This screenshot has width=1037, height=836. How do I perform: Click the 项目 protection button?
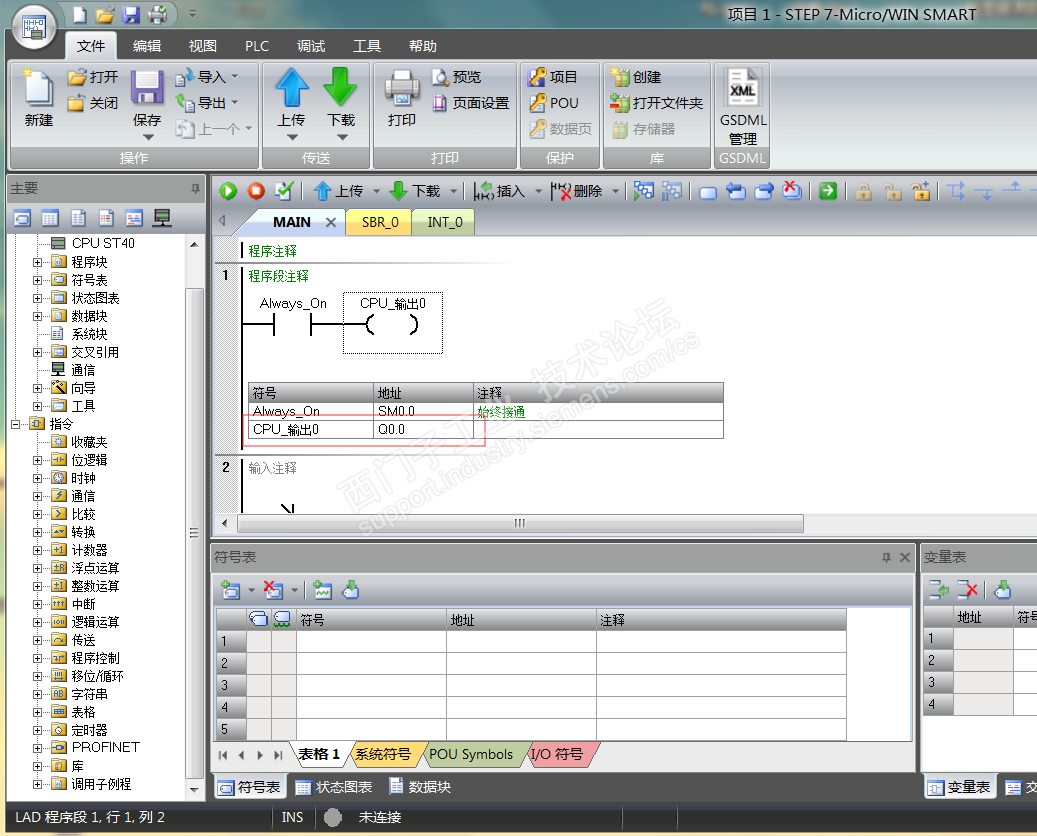pyautogui.click(x=553, y=77)
